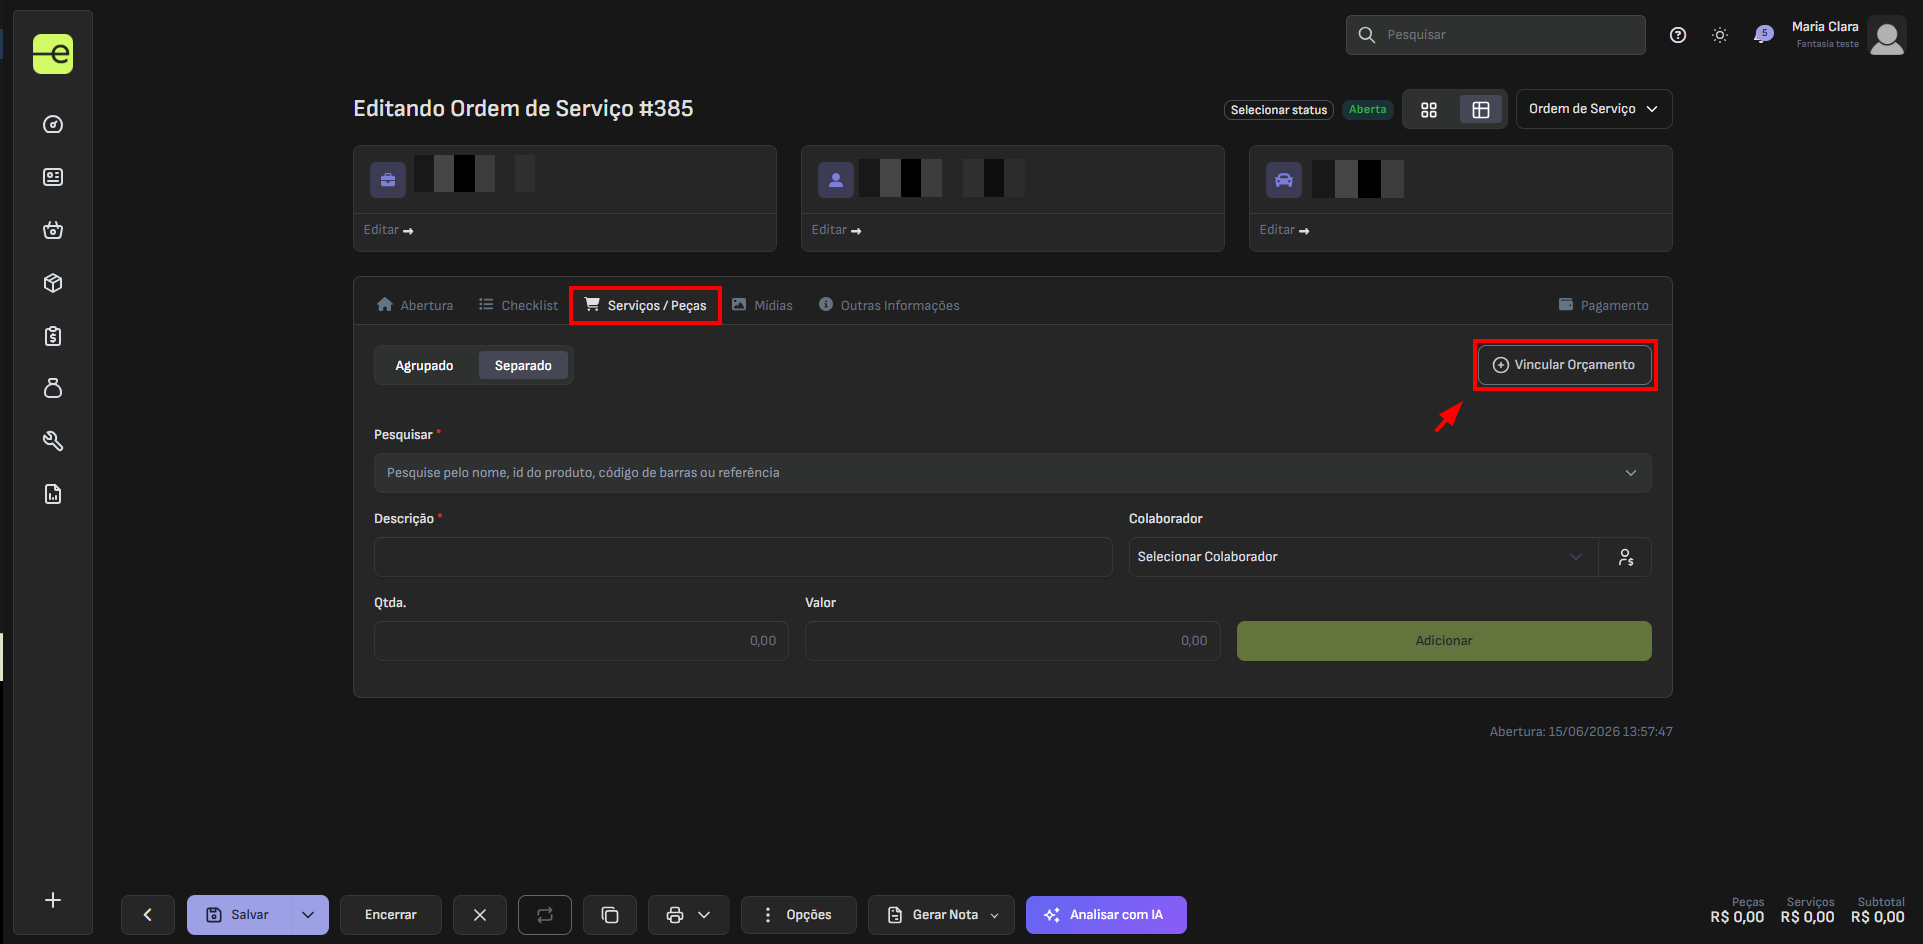
Task: Open the Selecionar Colaborador dropdown
Action: click(x=1363, y=557)
